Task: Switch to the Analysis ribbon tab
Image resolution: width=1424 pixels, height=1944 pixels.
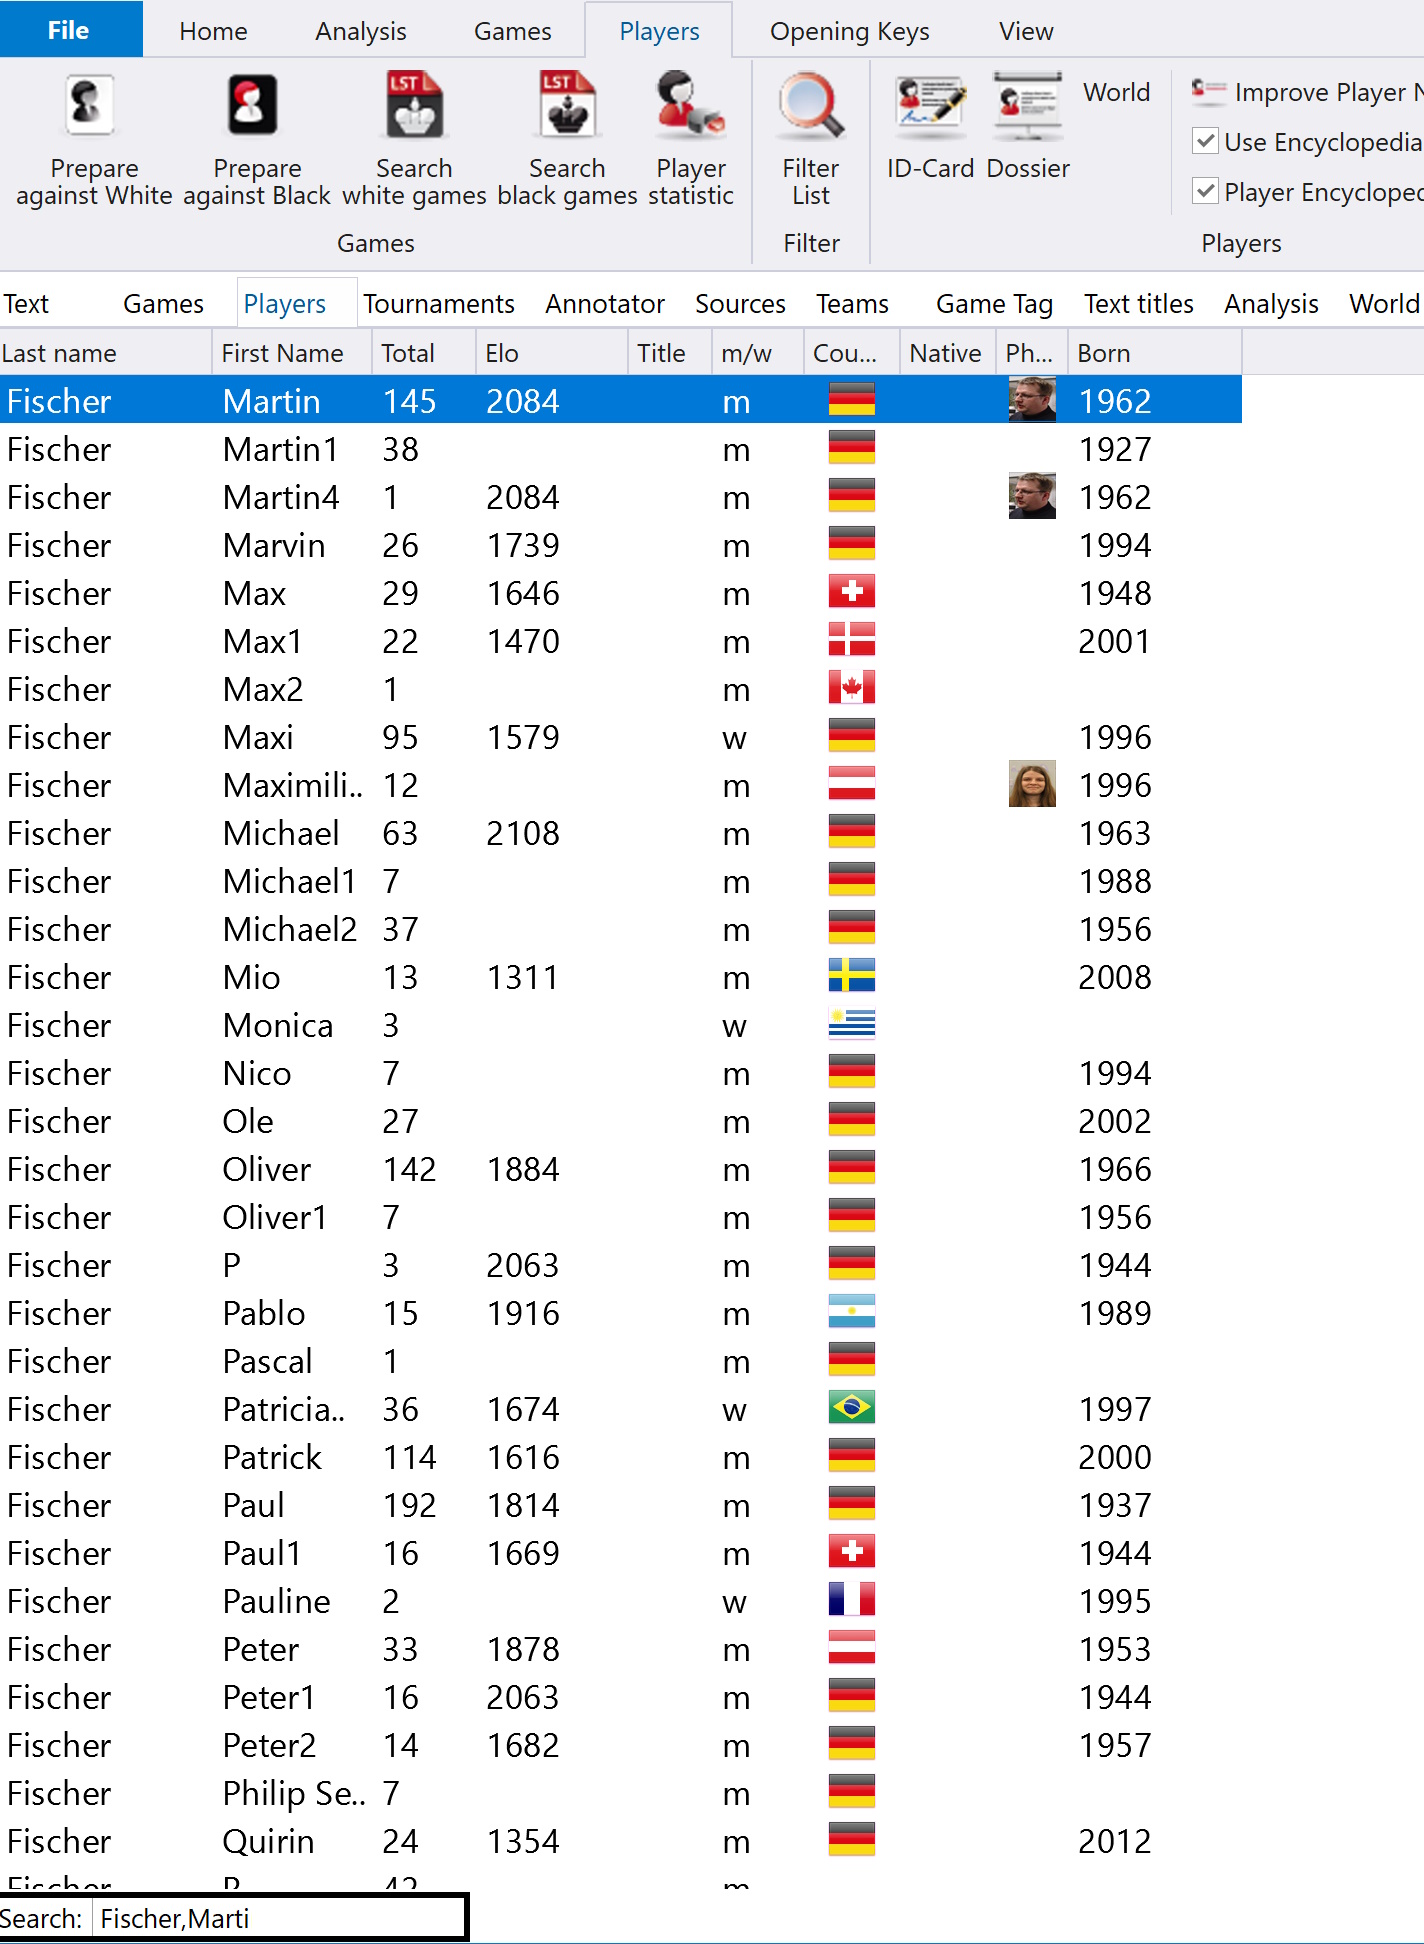Action: pyautogui.click(x=361, y=31)
